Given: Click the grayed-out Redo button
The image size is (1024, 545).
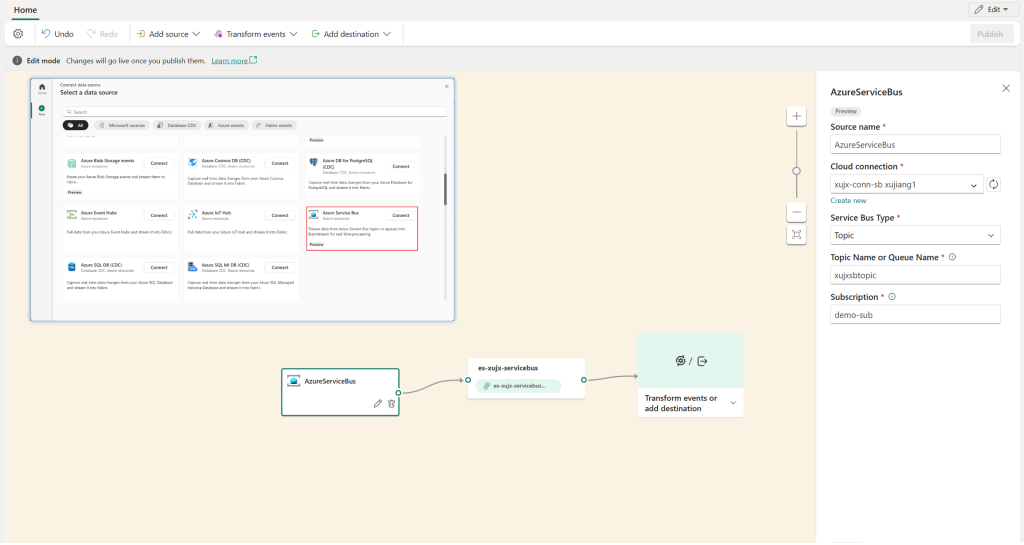Looking at the screenshot, I should (103, 34).
